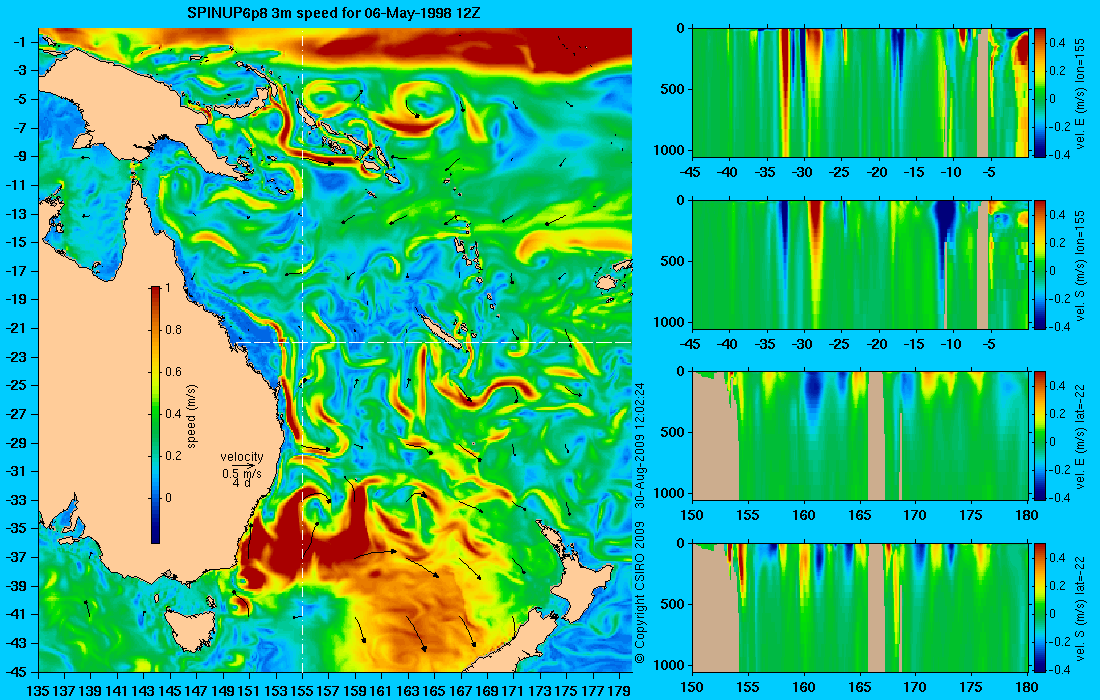Click the "vel. S (m/s) lon=155" label
1100x700 pixels.
pos(1080,264)
